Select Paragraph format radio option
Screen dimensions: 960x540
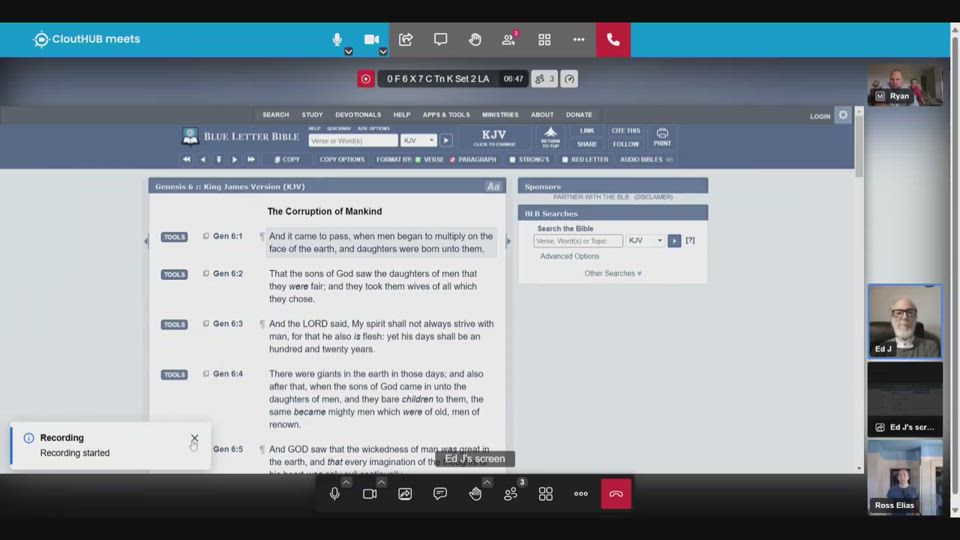click(453, 159)
